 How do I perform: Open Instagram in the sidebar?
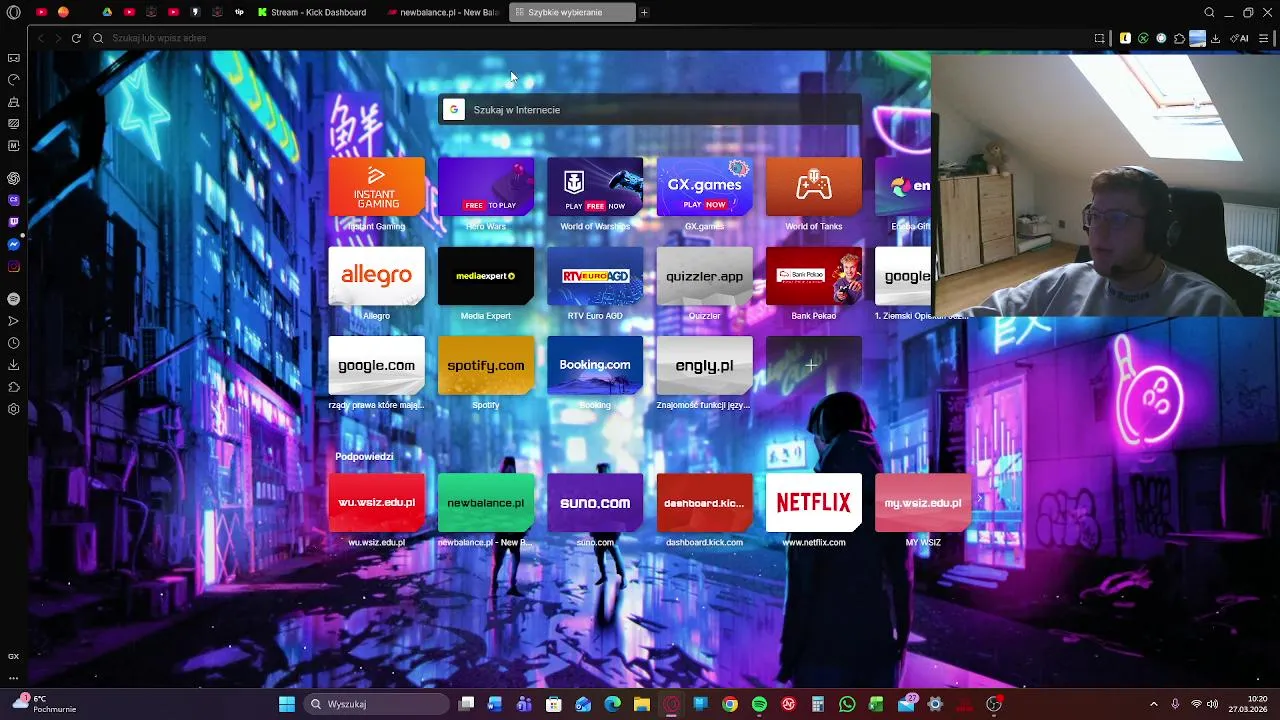[x=13, y=266]
